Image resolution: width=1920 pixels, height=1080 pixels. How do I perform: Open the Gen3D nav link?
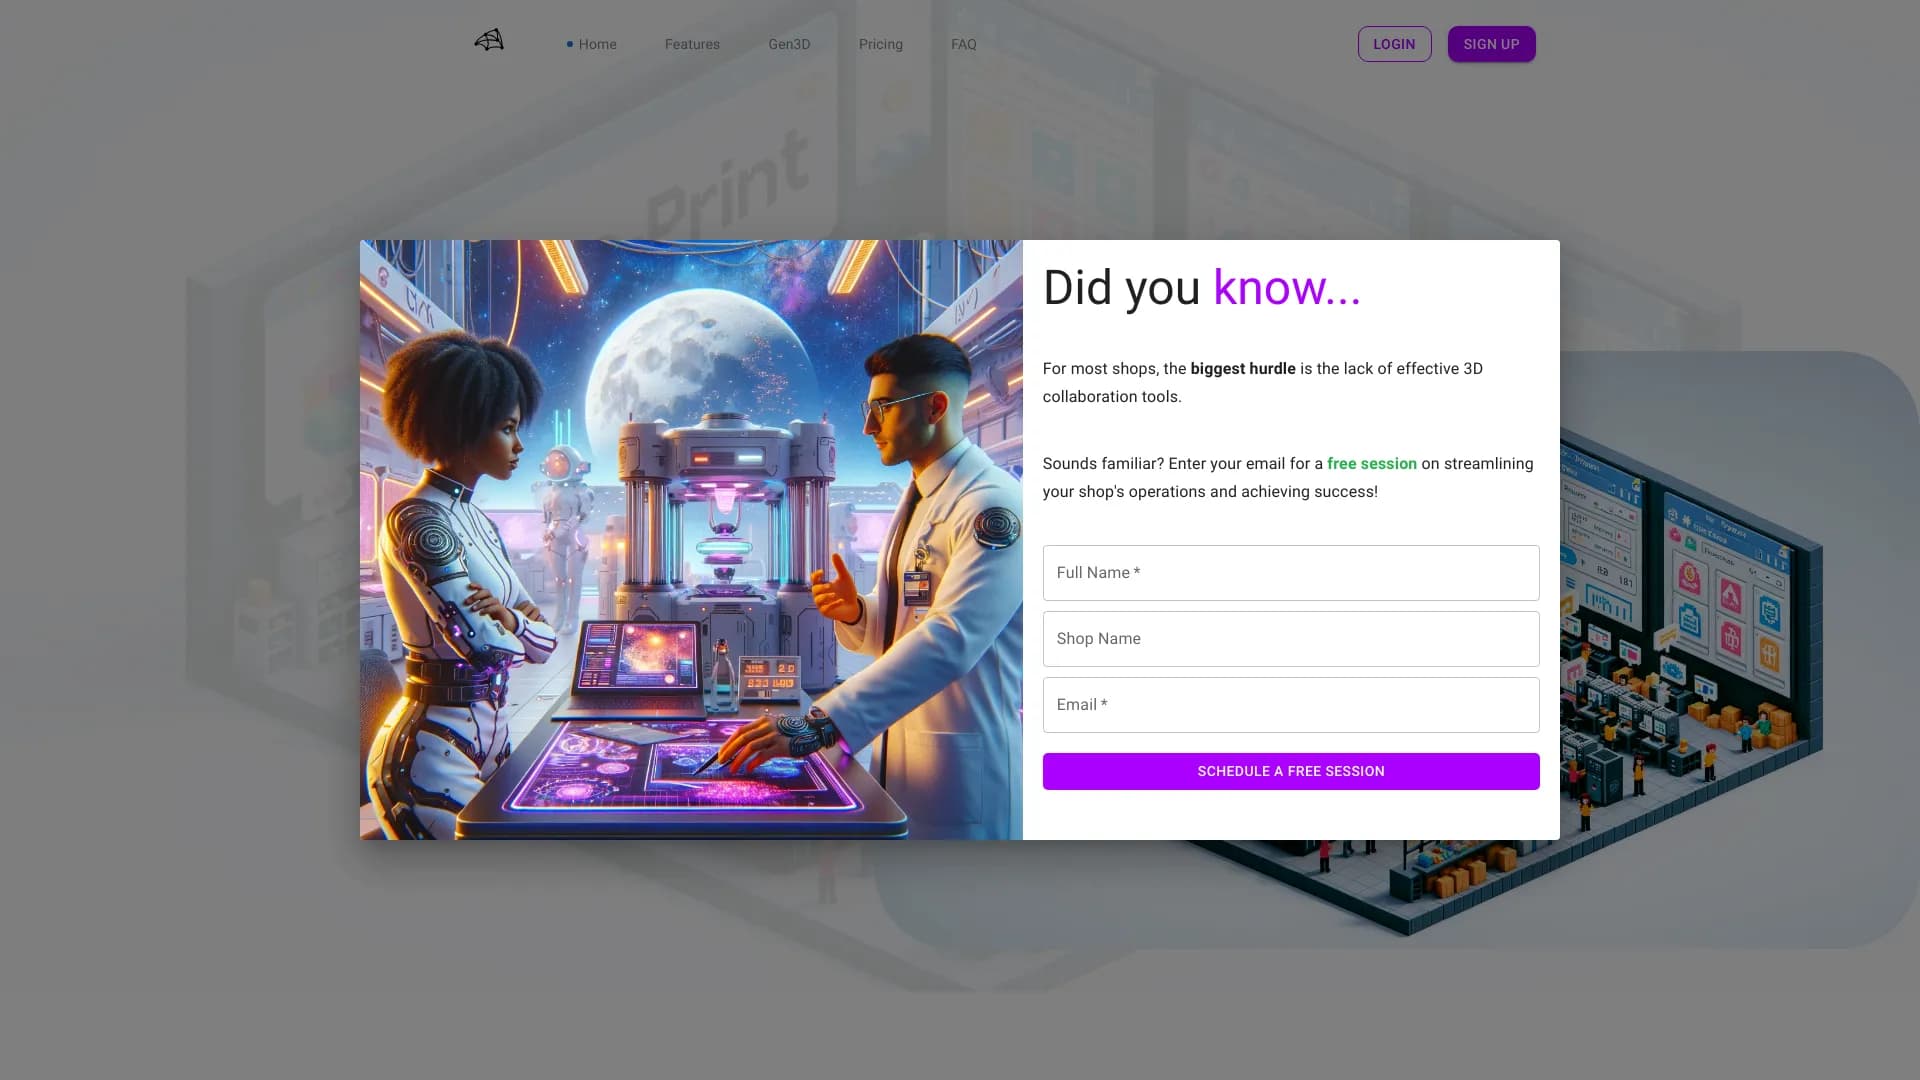click(789, 44)
